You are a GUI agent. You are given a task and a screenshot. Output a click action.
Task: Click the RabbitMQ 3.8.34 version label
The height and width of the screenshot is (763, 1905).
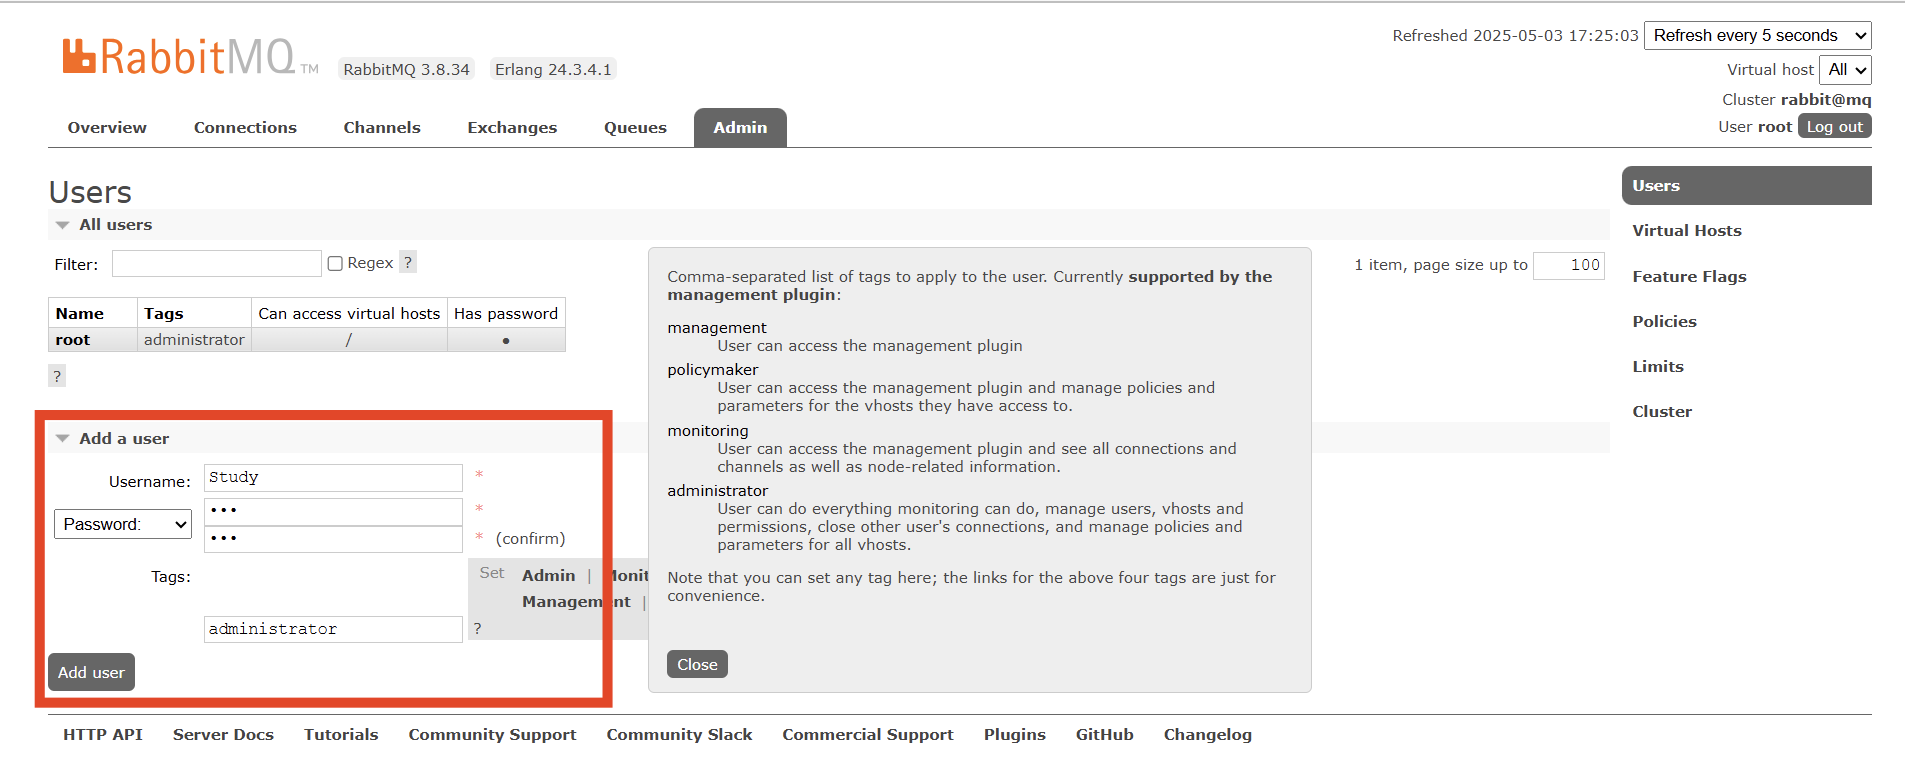click(406, 69)
